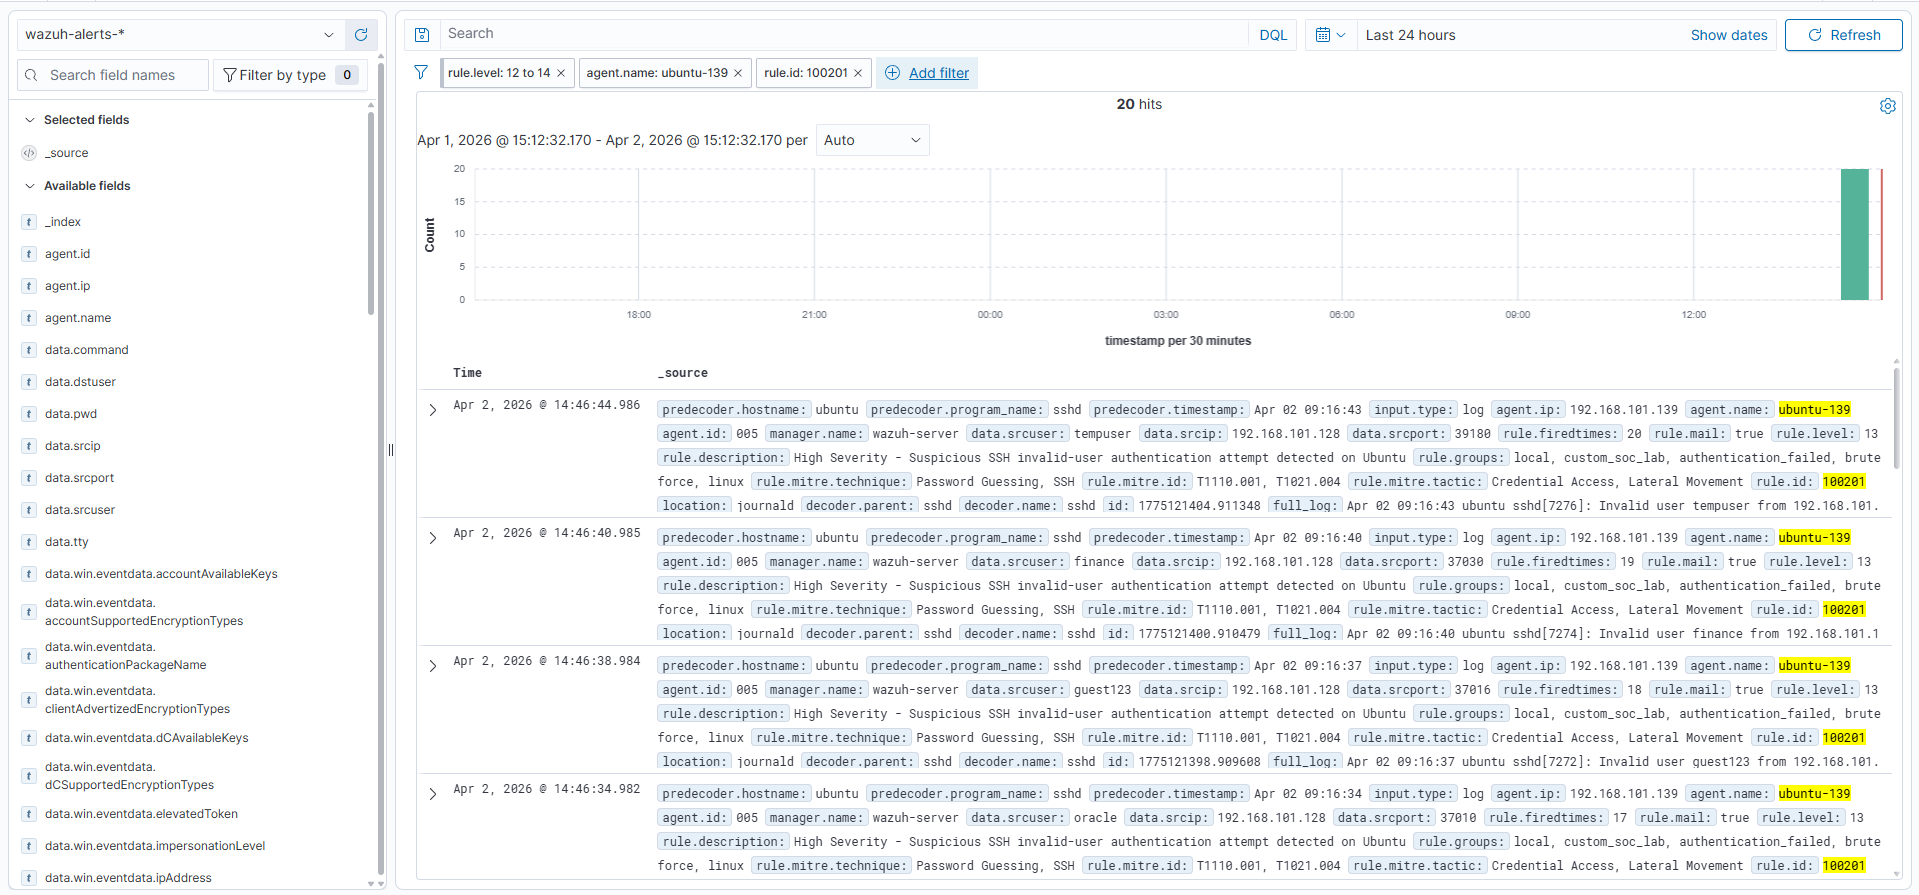
Task: Click the data.dstuser field type icon
Action: (29, 382)
